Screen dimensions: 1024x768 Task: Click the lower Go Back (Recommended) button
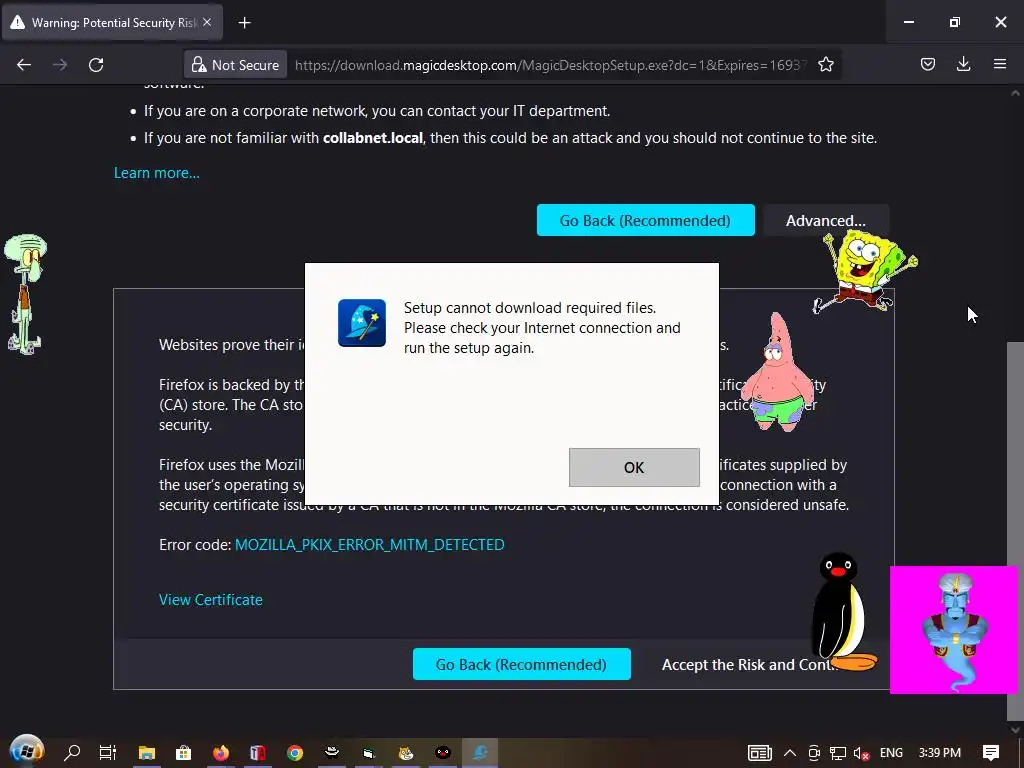click(x=522, y=664)
